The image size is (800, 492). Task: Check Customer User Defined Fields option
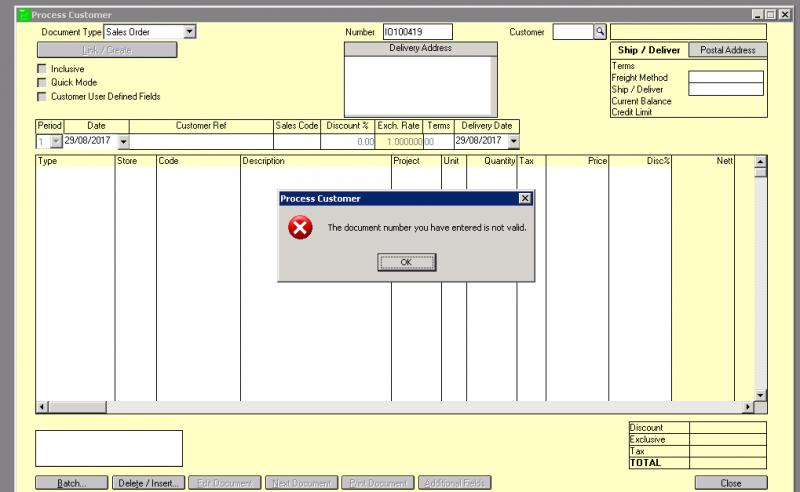point(42,97)
